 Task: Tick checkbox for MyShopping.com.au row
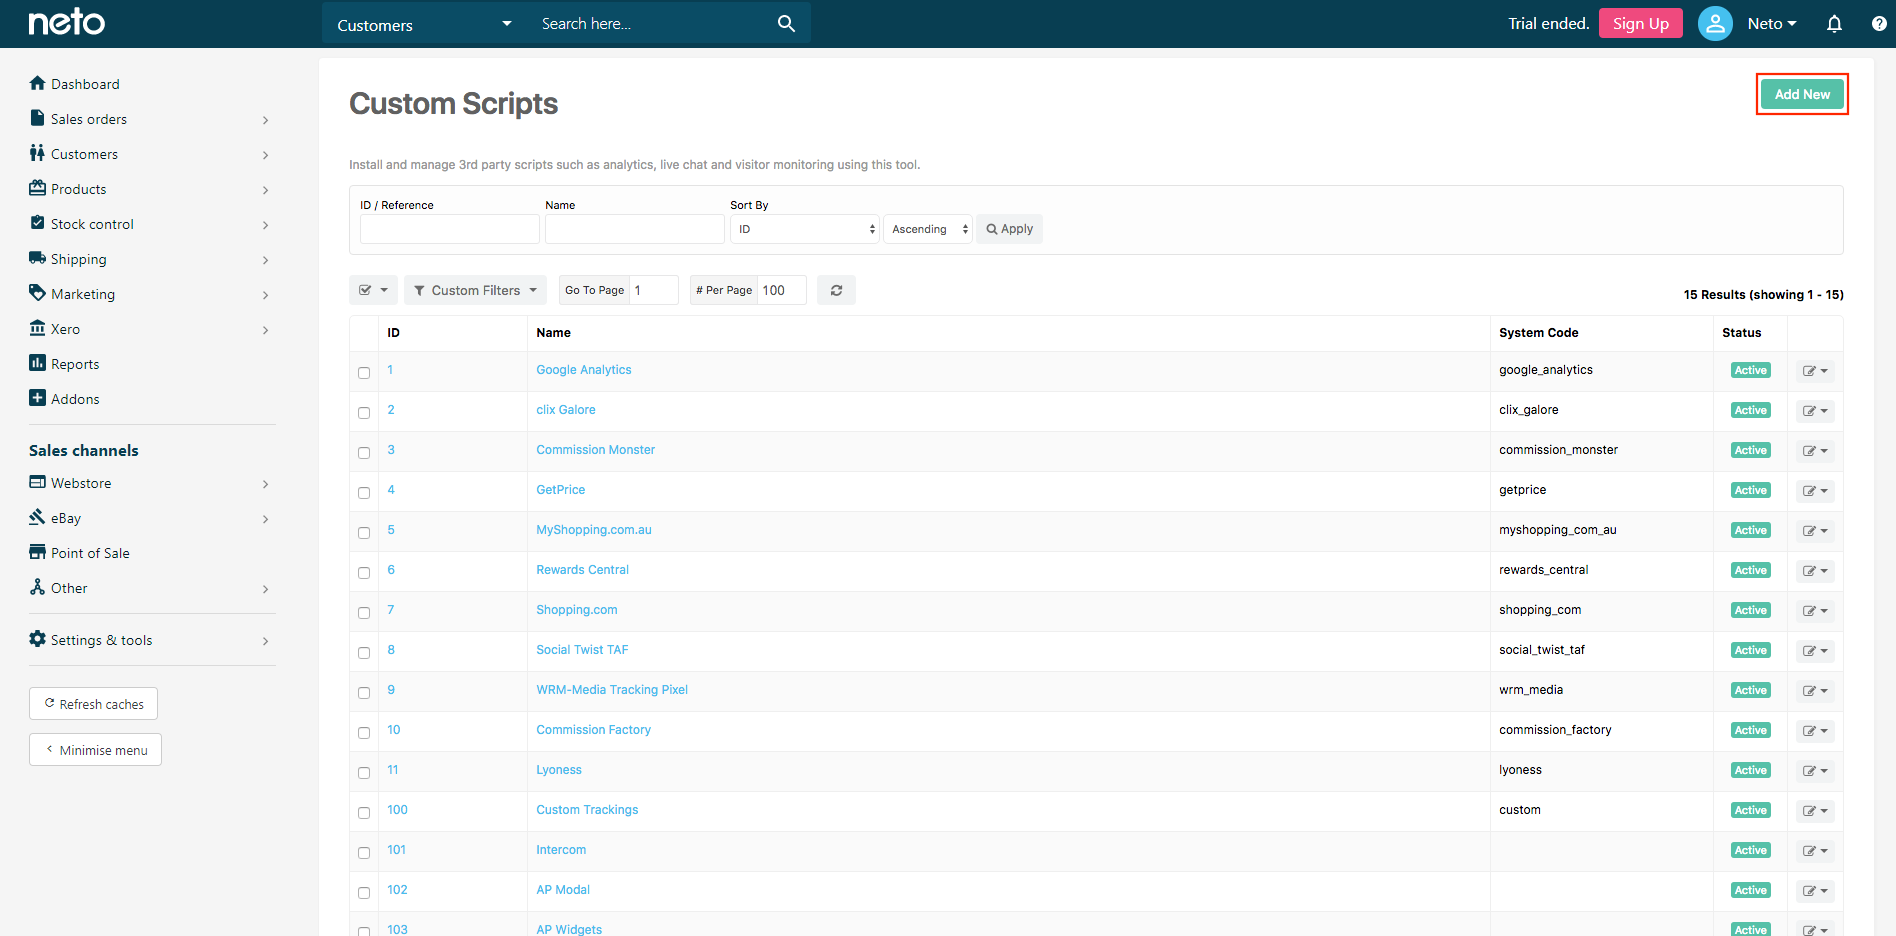[364, 533]
